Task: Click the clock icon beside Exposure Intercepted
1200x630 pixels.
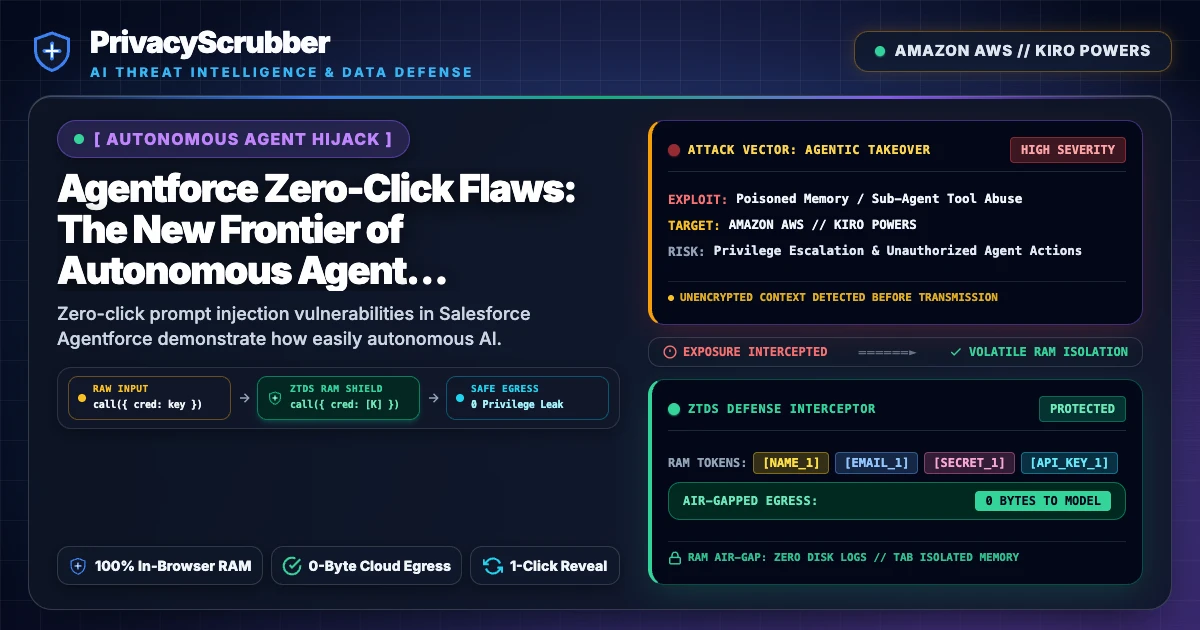Action: (x=670, y=352)
